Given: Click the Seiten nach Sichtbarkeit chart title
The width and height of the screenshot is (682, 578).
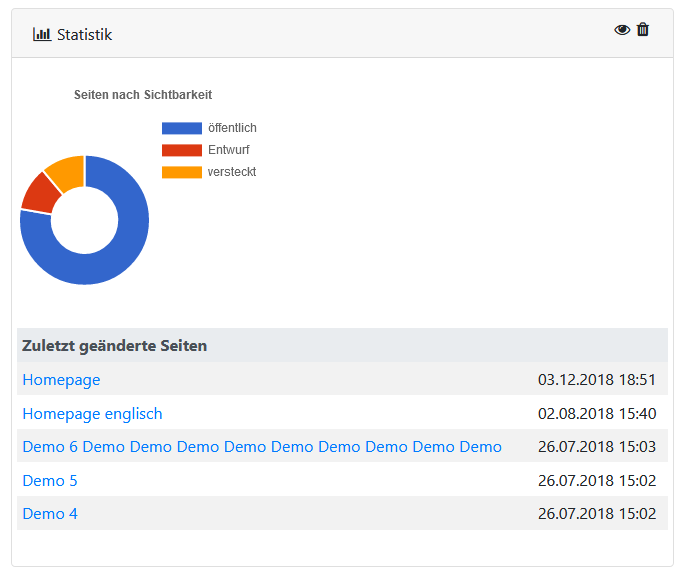Looking at the screenshot, I should [143, 95].
